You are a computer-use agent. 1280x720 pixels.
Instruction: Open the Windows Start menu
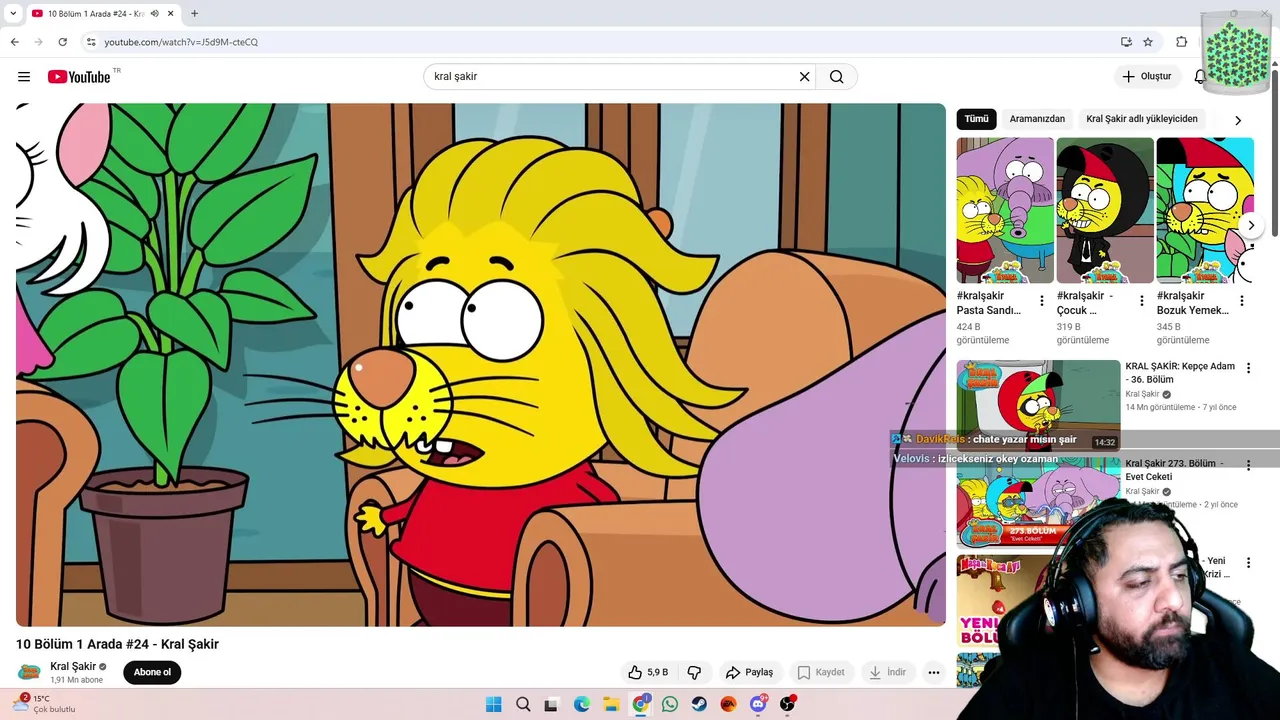pyautogui.click(x=494, y=704)
